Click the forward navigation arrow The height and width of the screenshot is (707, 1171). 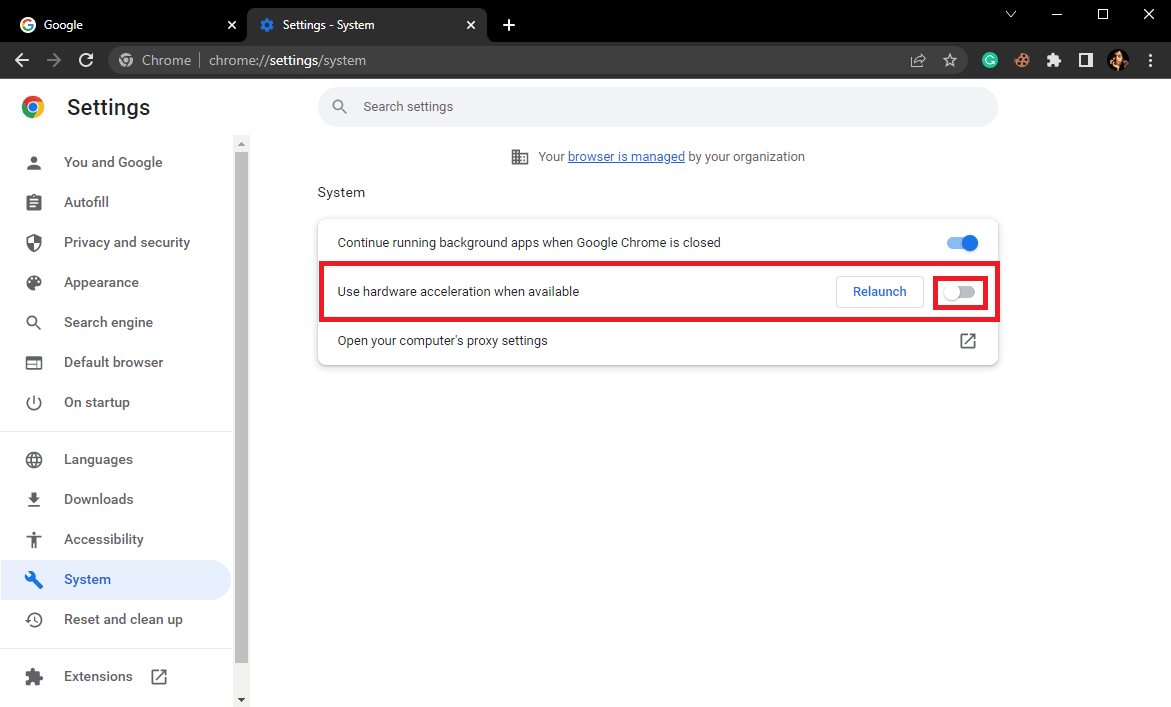click(54, 60)
